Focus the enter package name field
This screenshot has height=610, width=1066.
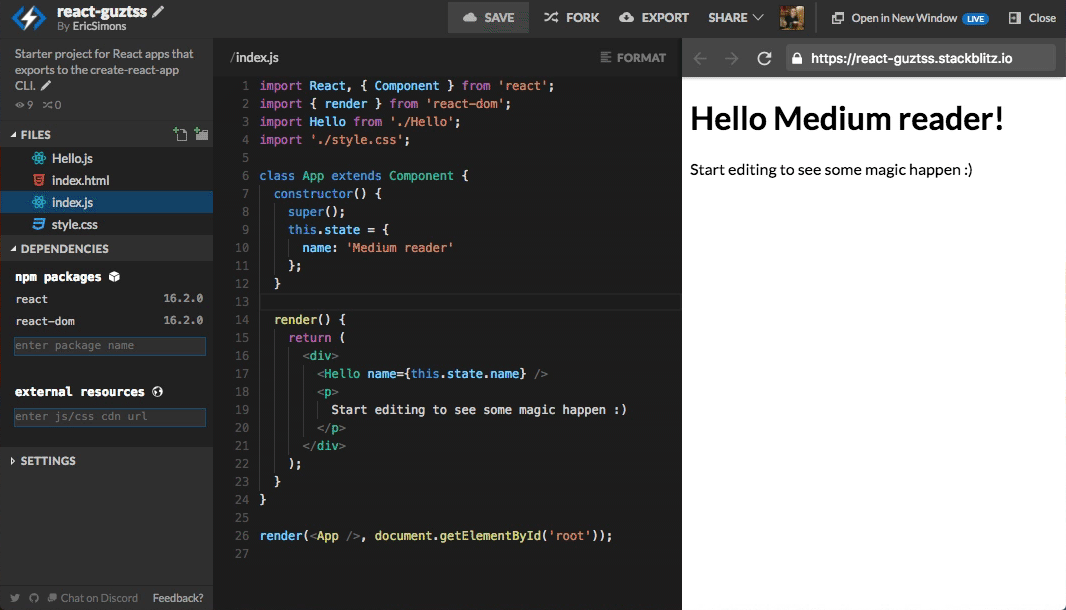[x=109, y=346]
